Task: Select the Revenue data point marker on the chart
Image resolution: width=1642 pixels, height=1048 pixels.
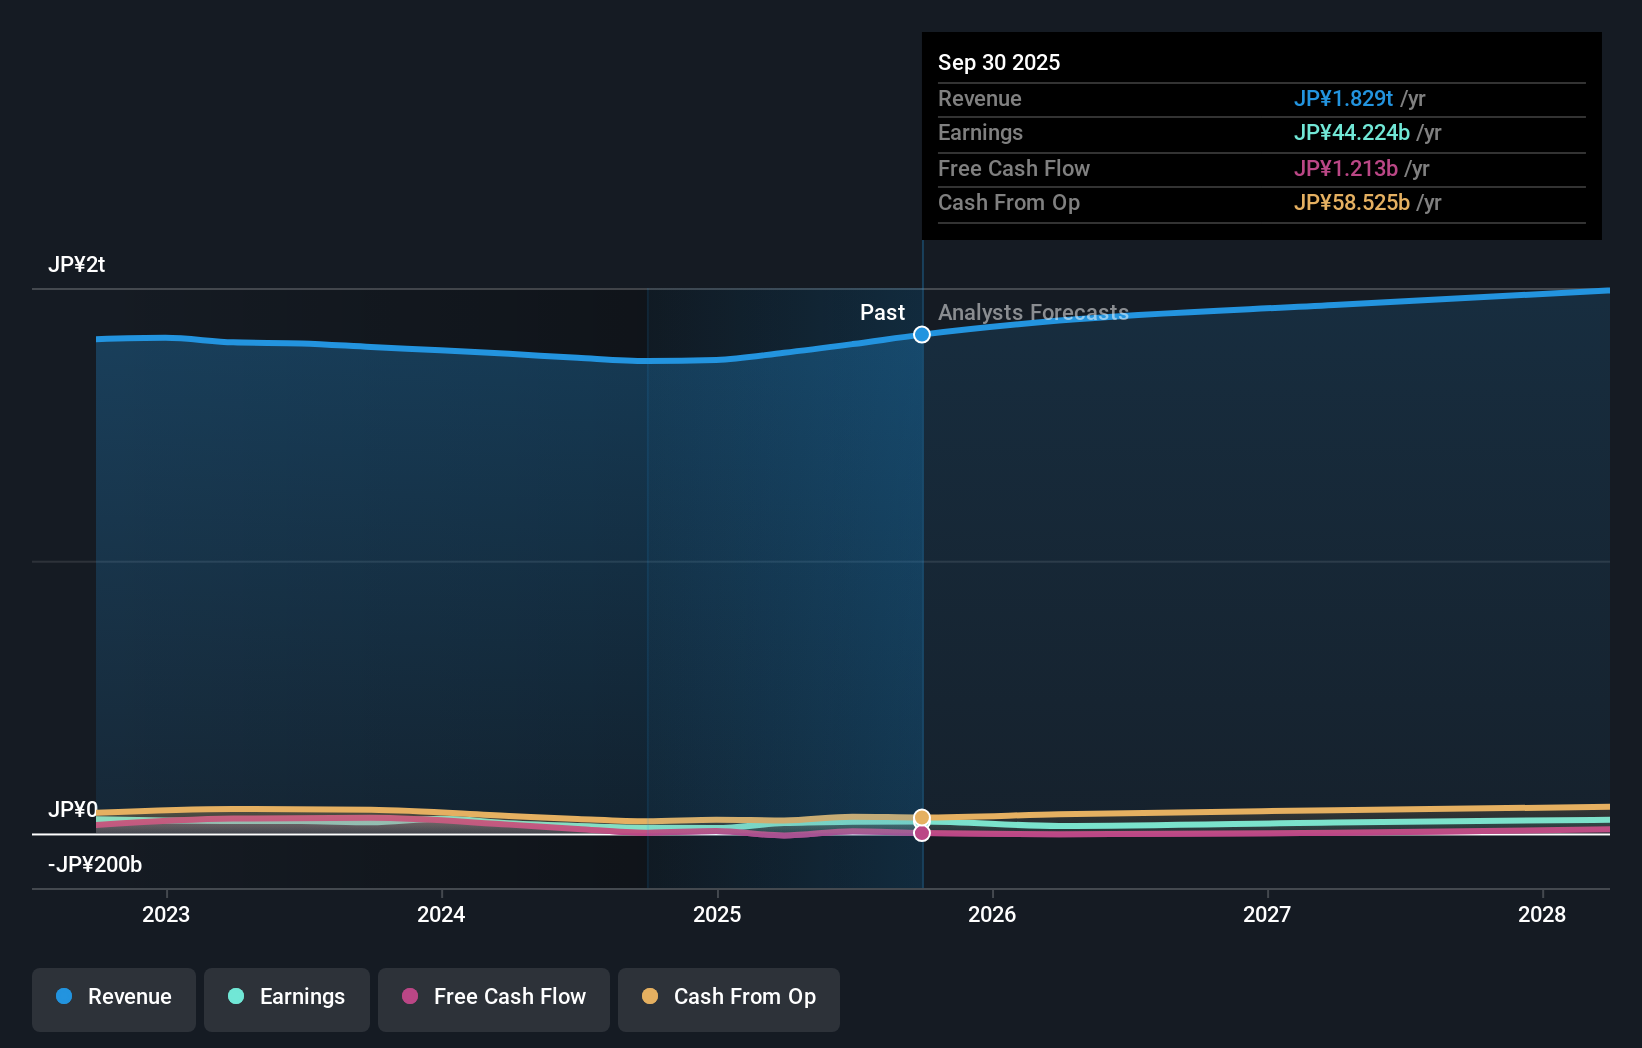Action: [921, 335]
